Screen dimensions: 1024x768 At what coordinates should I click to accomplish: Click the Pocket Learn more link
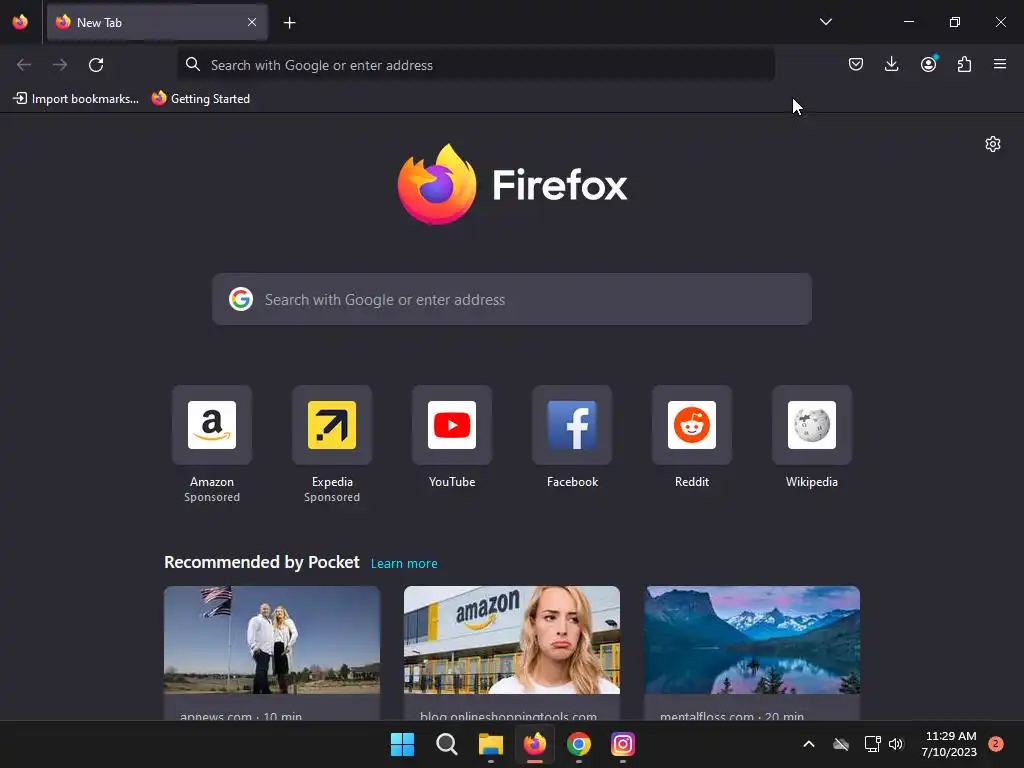(404, 564)
